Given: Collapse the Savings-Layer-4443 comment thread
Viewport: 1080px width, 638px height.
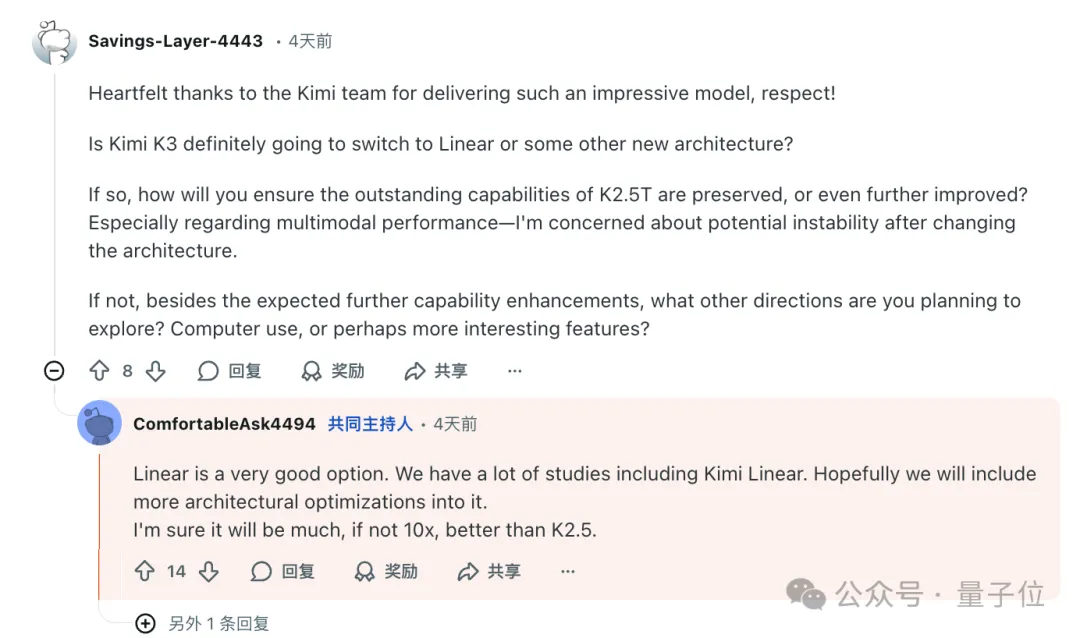Looking at the screenshot, I should coord(54,371).
